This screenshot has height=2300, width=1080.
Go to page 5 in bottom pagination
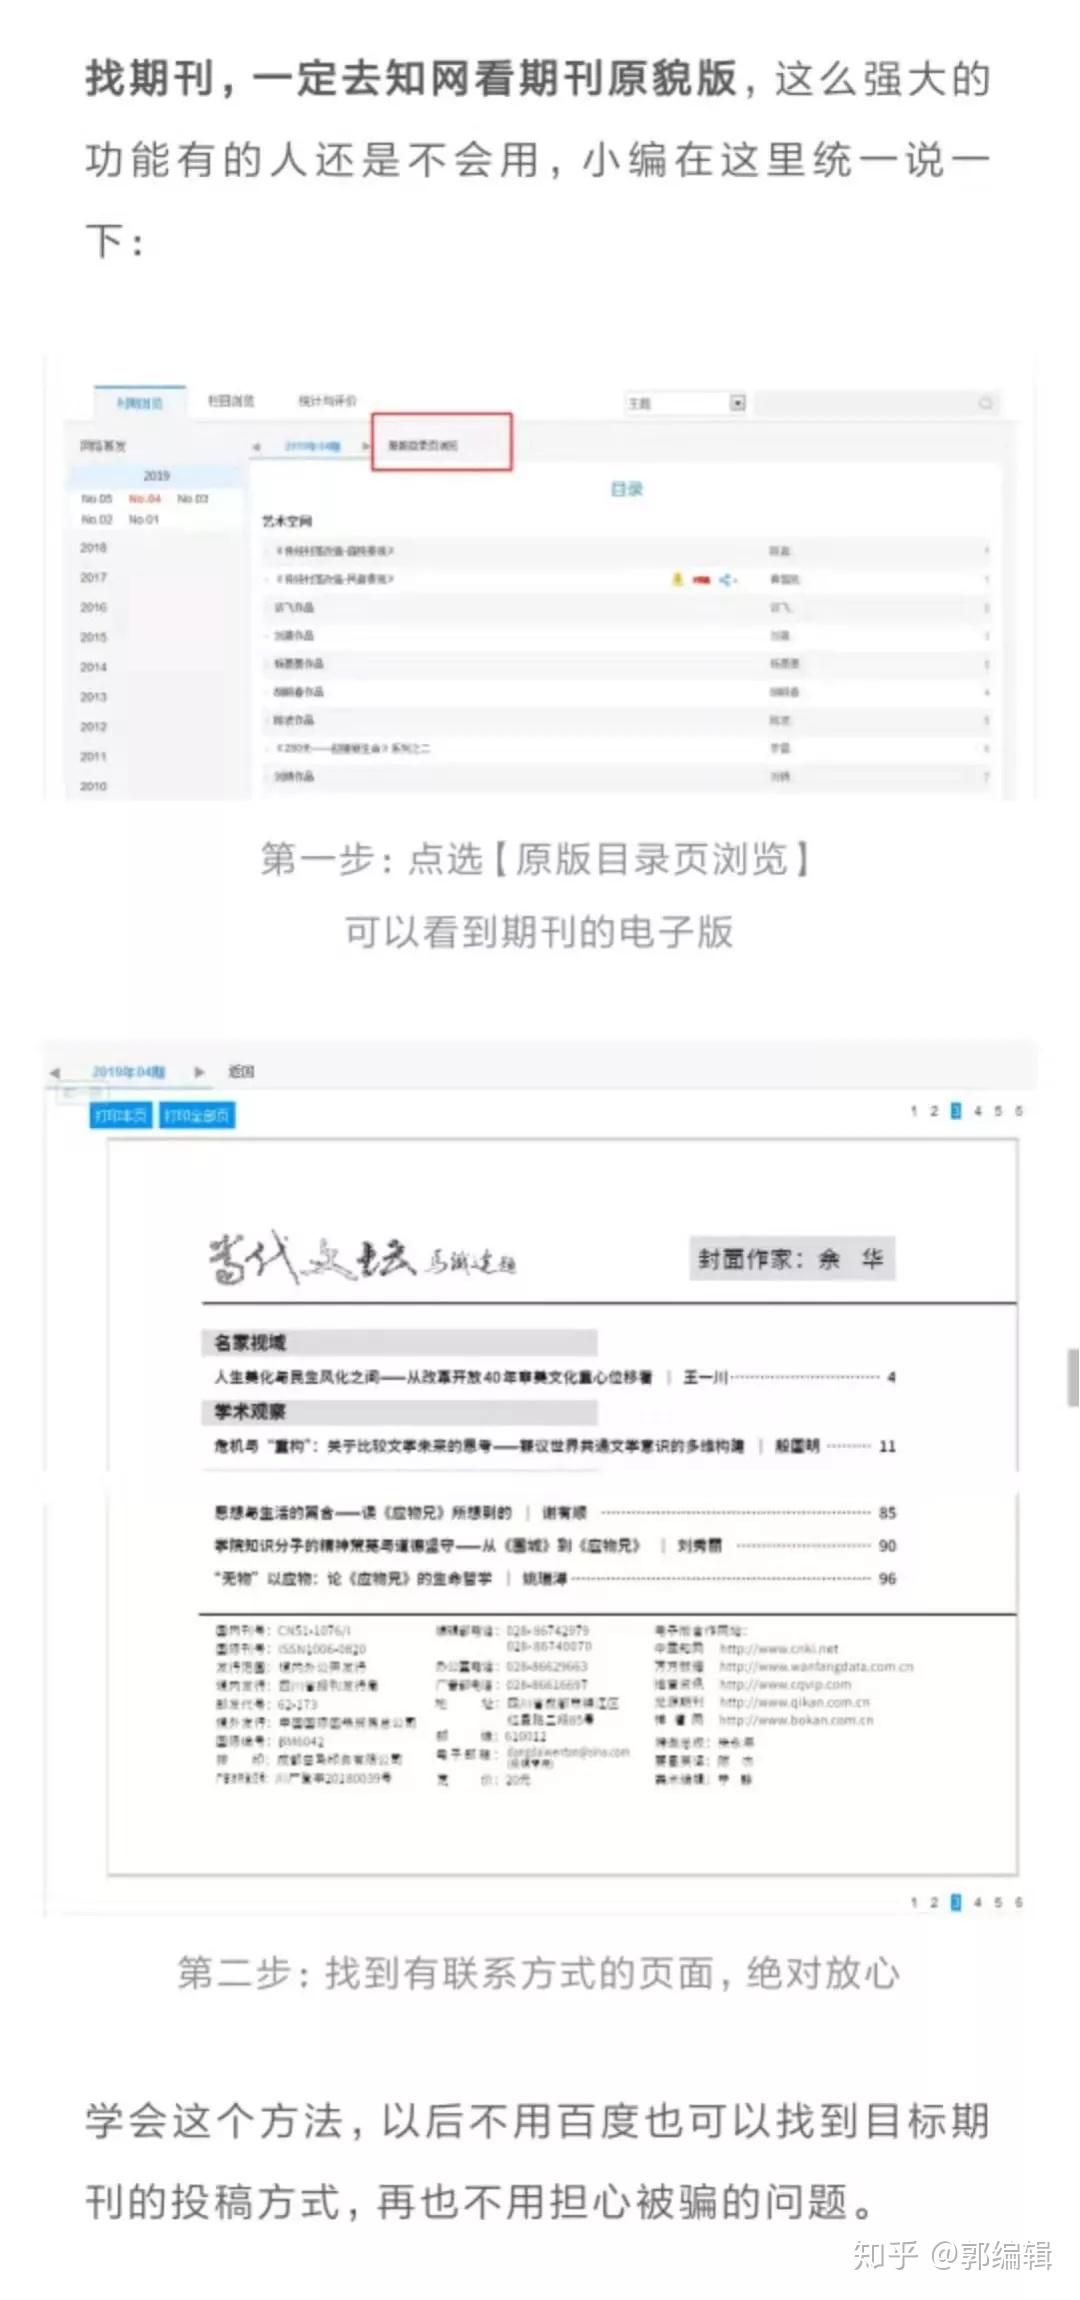coord(998,1902)
